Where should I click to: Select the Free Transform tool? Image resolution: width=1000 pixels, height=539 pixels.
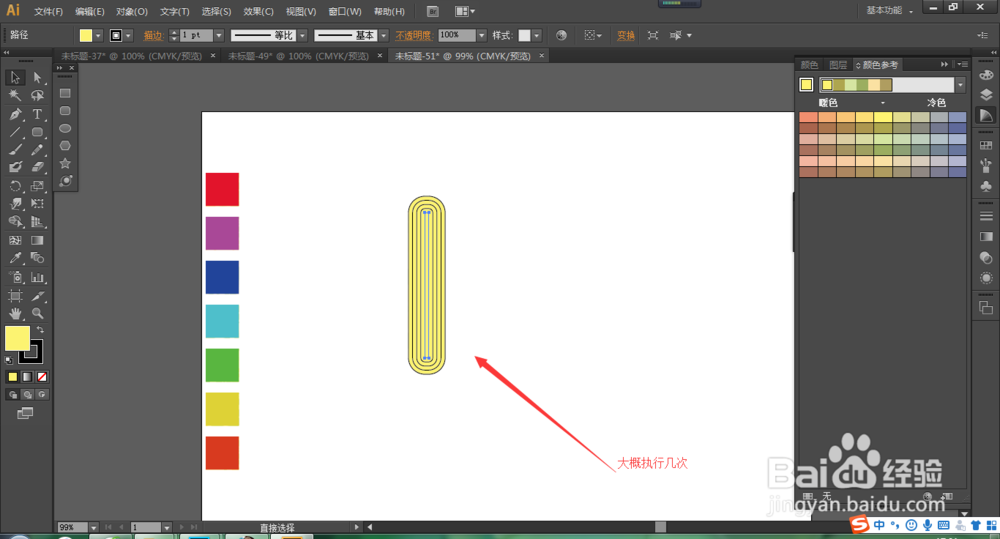click(x=37, y=203)
